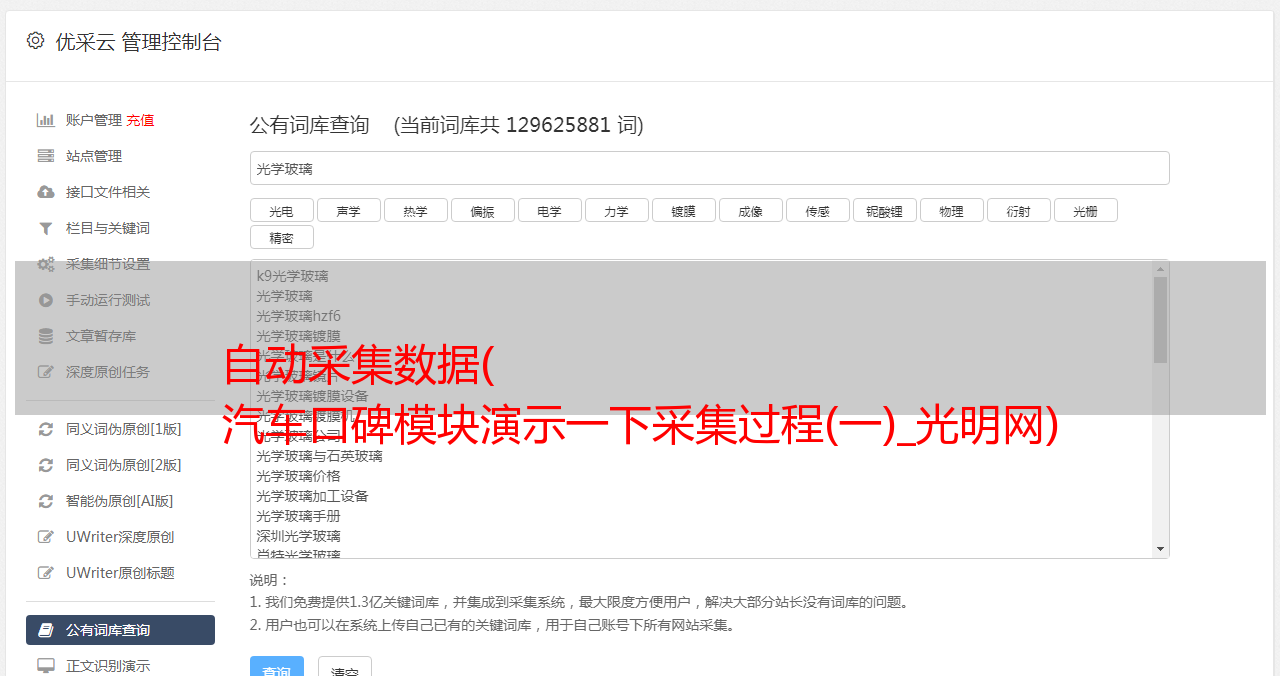Screen dimensions: 1280x676
Task: Pick the 精密 tag button
Action: 282,237
